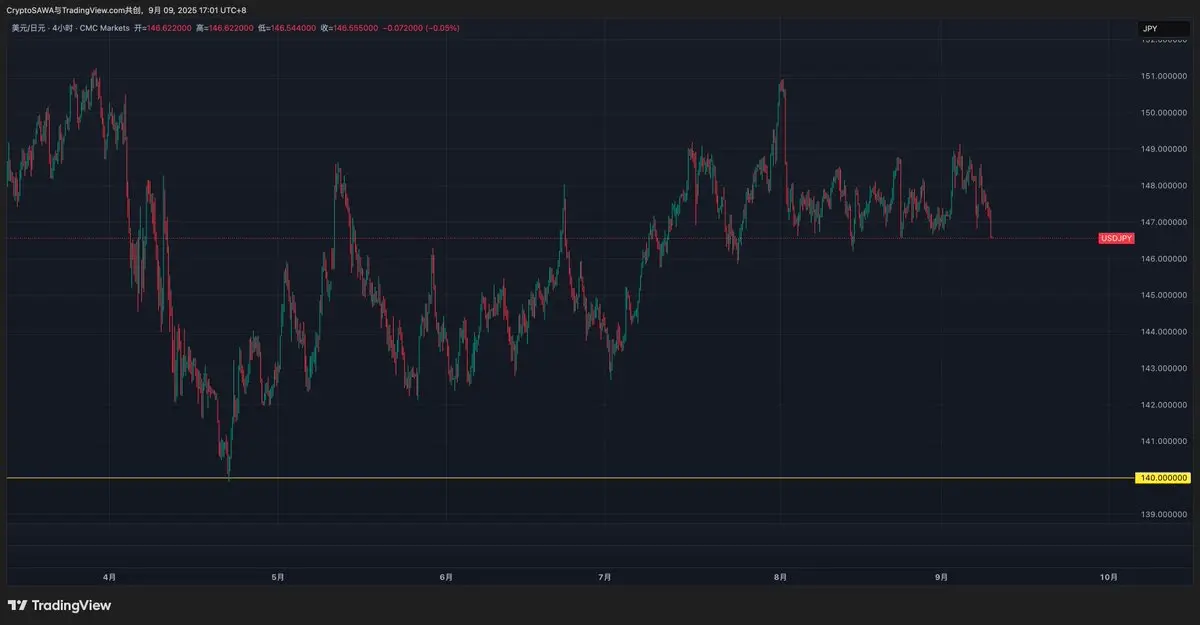The height and width of the screenshot is (625, 1200).
Task: Click the 7月 time axis label
Action: (x=605, y=577)
